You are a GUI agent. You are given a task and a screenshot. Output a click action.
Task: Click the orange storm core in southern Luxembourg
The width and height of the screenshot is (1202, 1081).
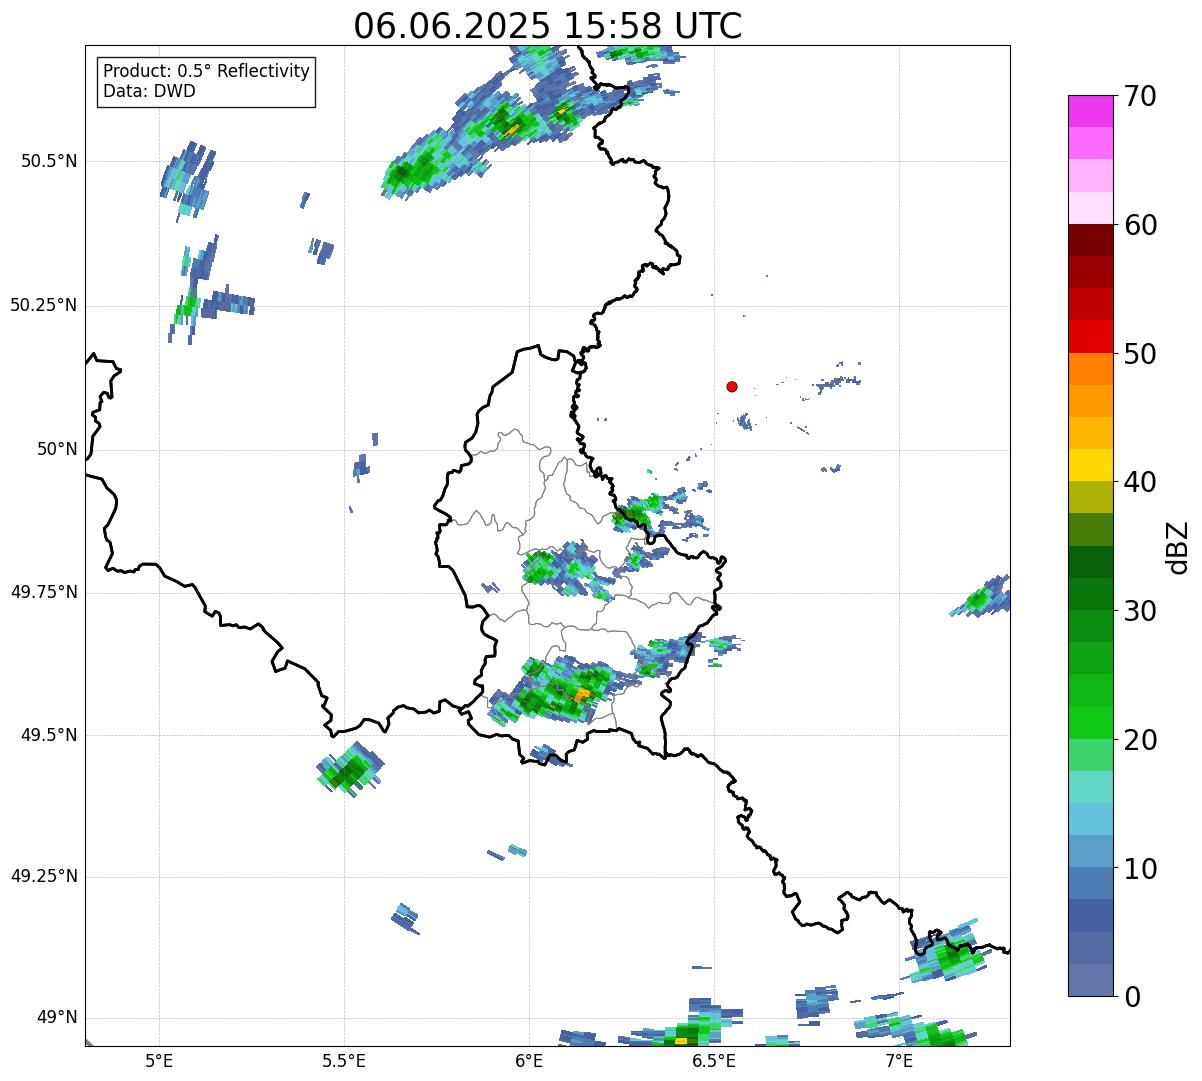[x=582, y=693]
